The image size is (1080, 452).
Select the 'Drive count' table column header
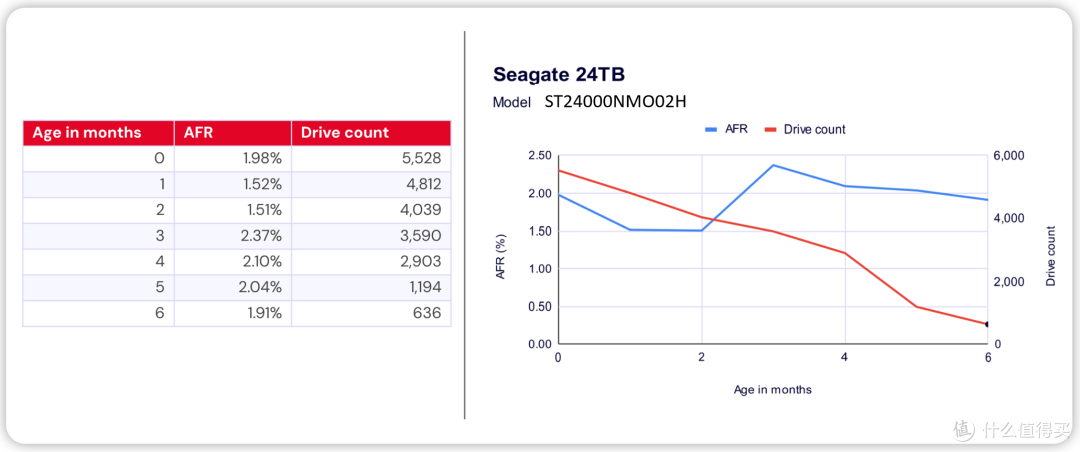pos(371,133)
